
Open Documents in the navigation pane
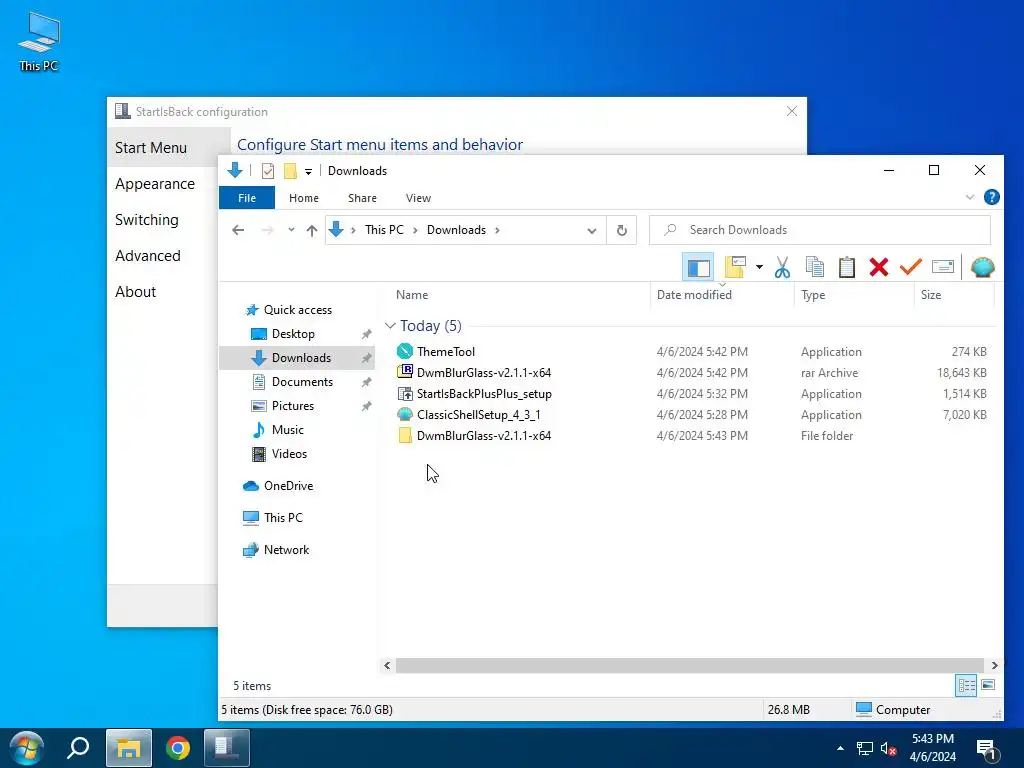click(x=302, y=381)
